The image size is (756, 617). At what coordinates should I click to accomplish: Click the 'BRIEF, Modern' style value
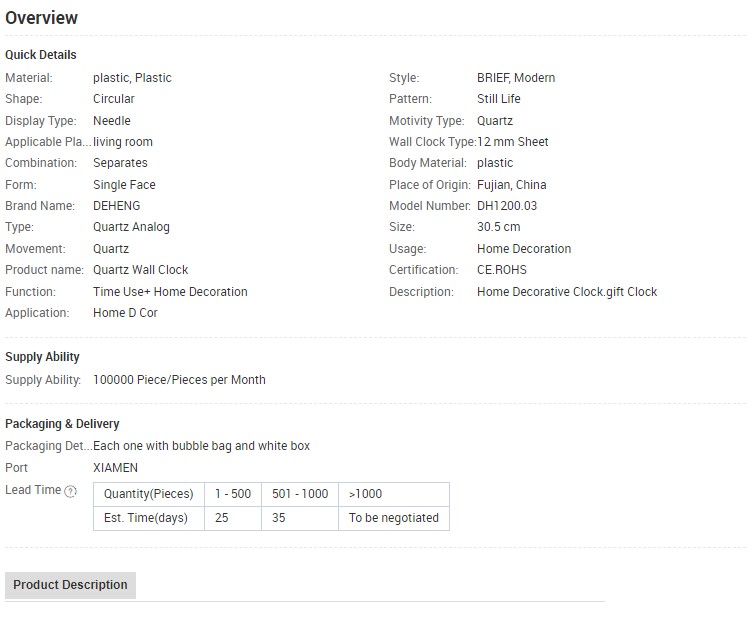point(516,78)
